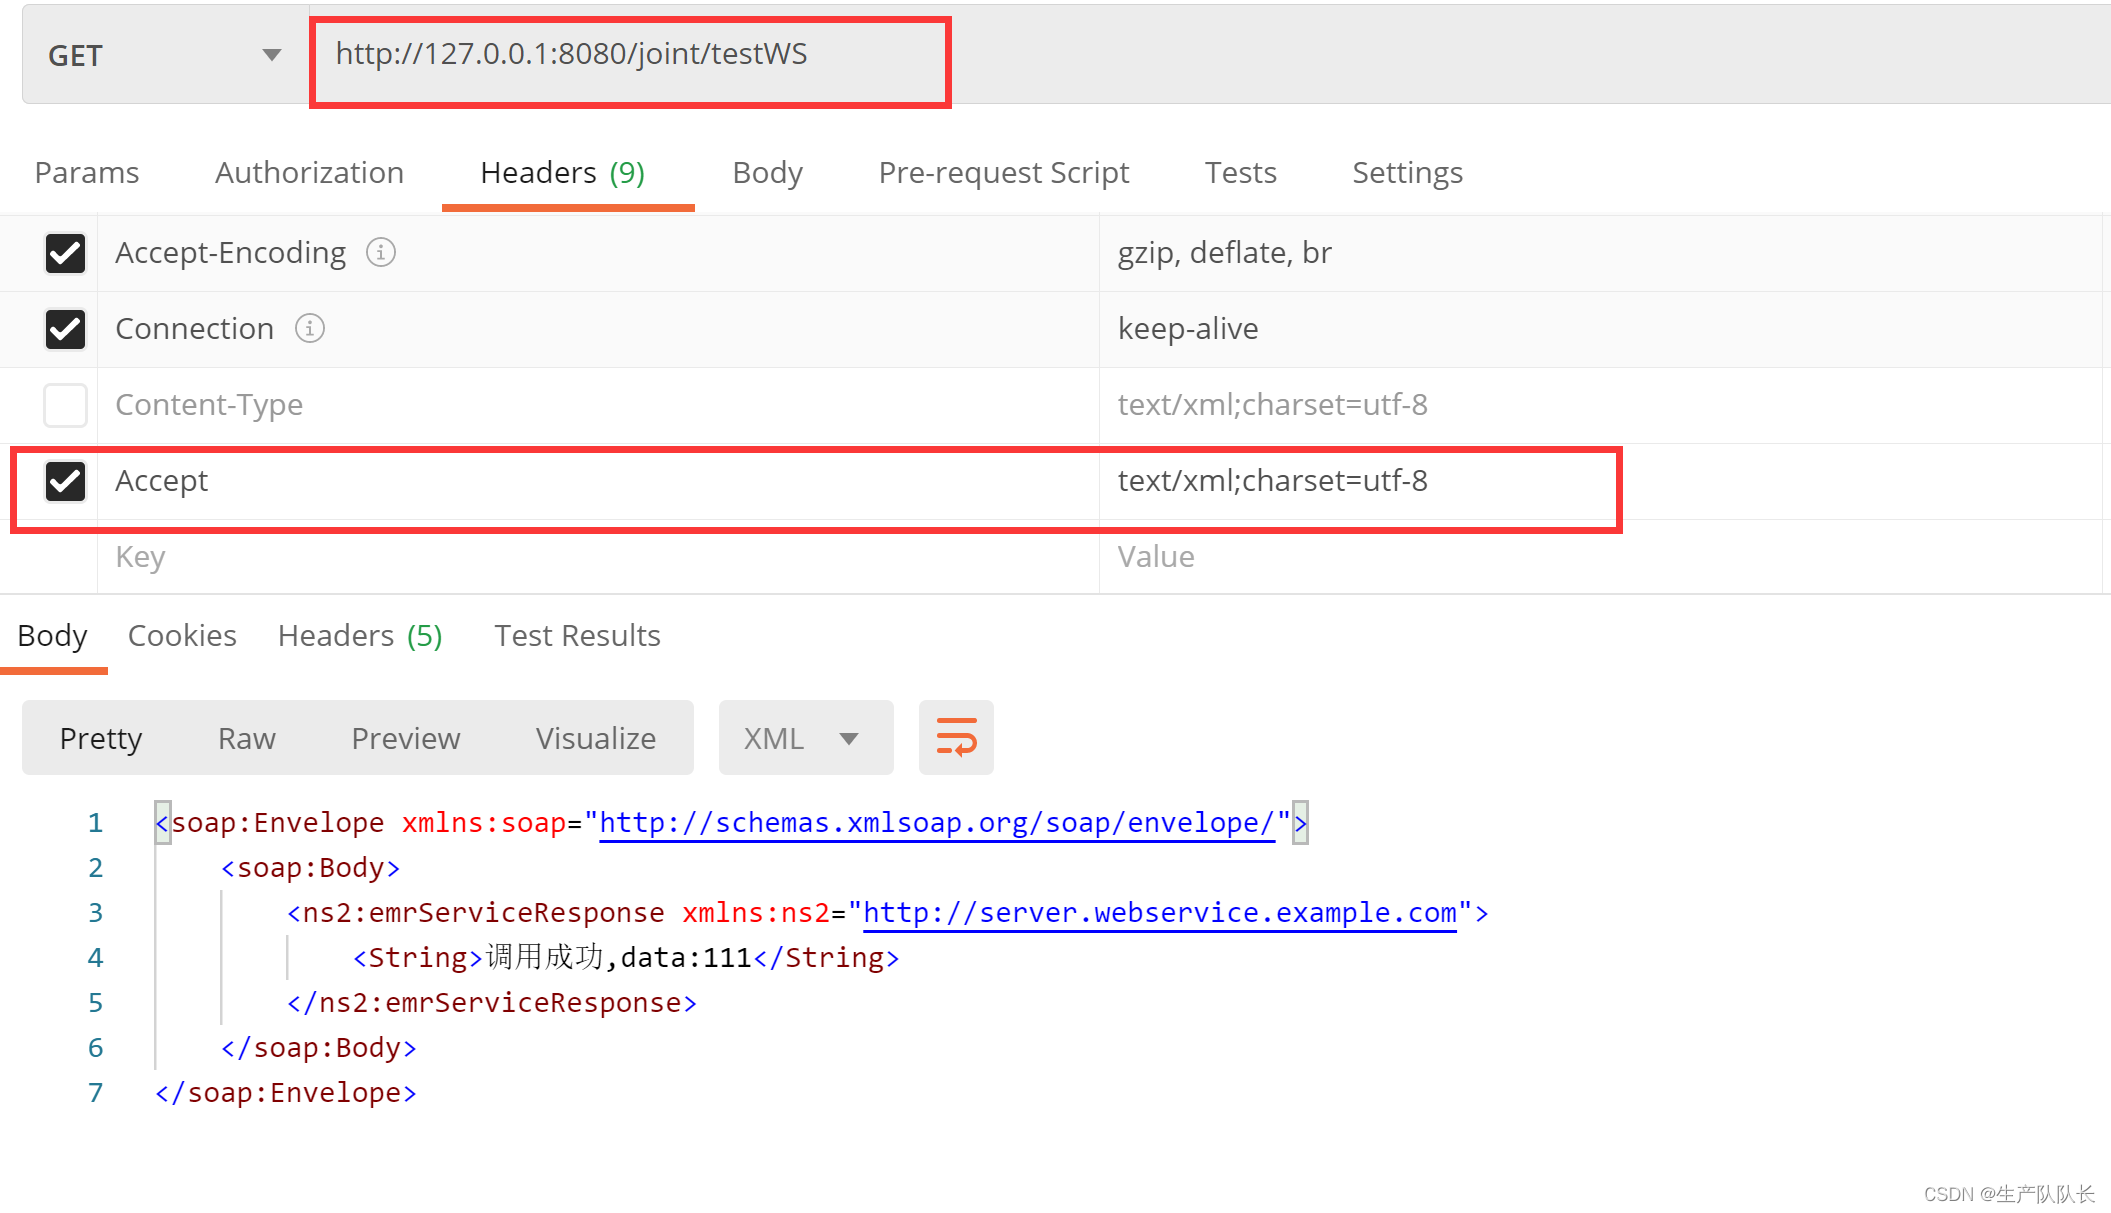Screen dimensions: 2111x1213
Task: Open the Body request tab
Action: pos(767,172)
